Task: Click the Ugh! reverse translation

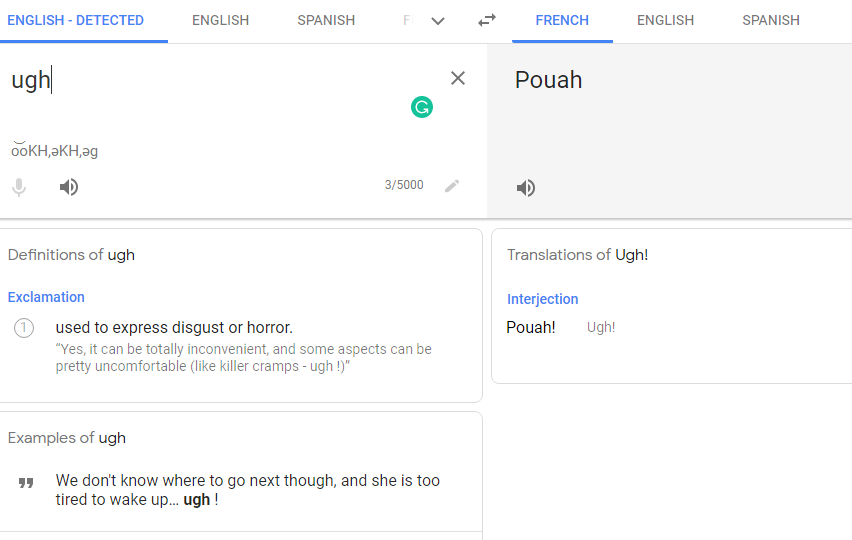Action: 601,327
